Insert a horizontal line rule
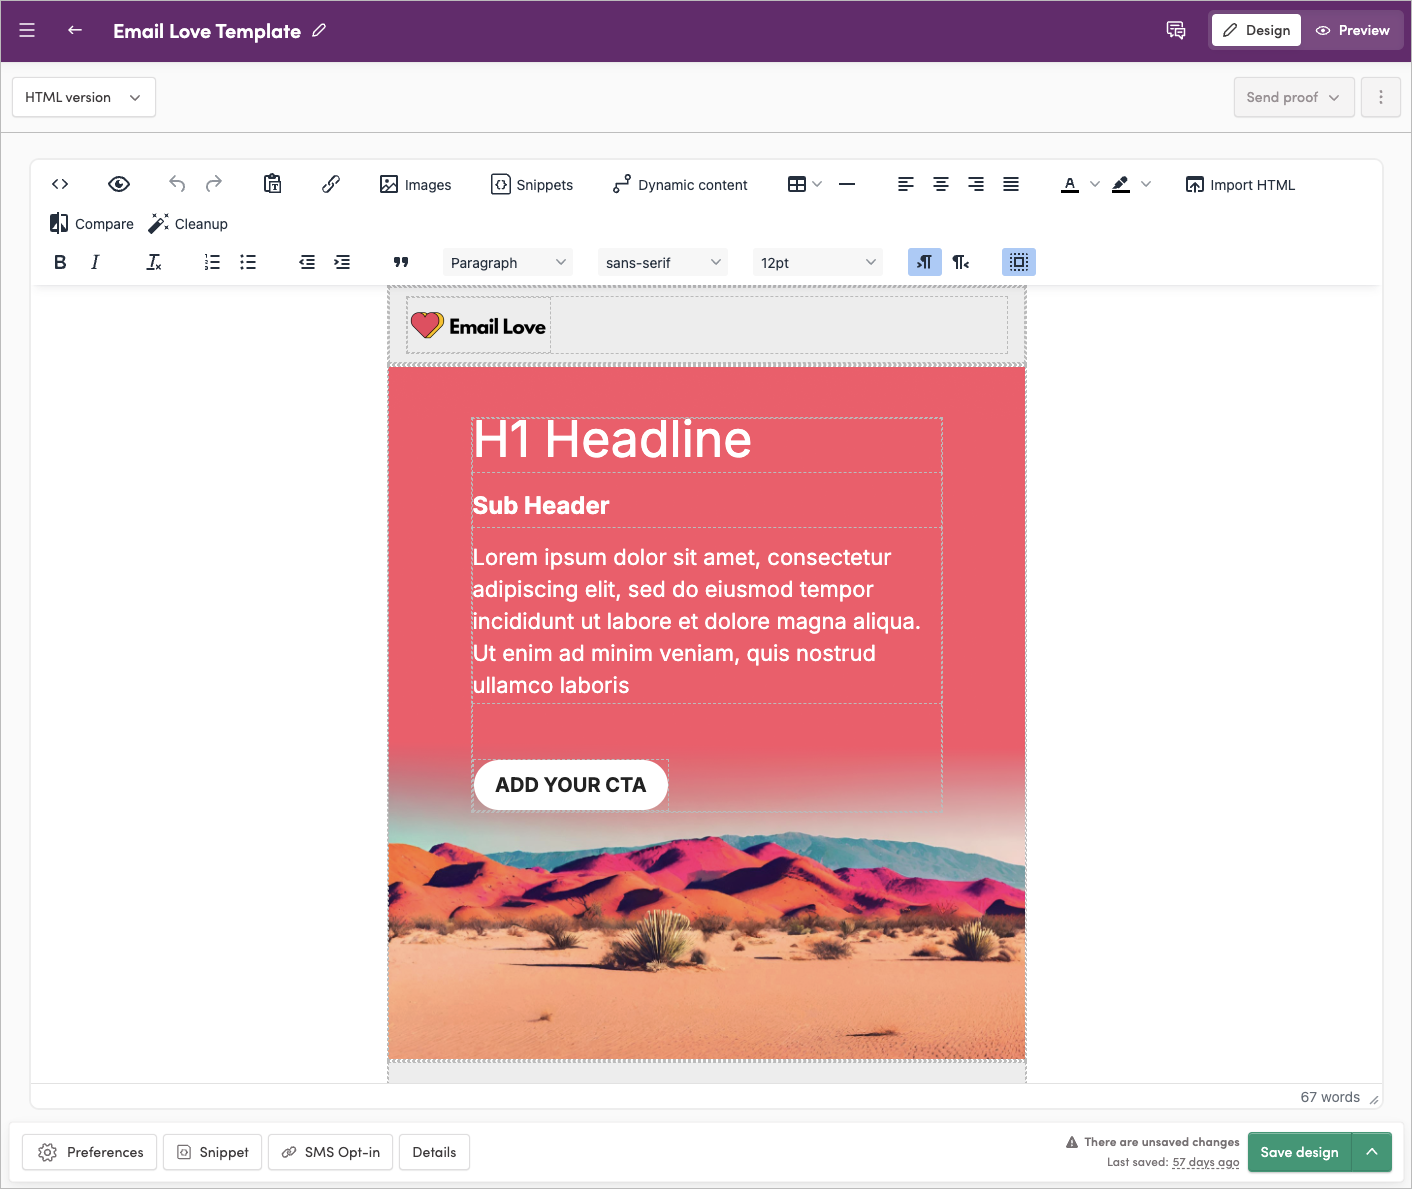Viewport: 1412px width, 1189px height. (x=847, y=184)
